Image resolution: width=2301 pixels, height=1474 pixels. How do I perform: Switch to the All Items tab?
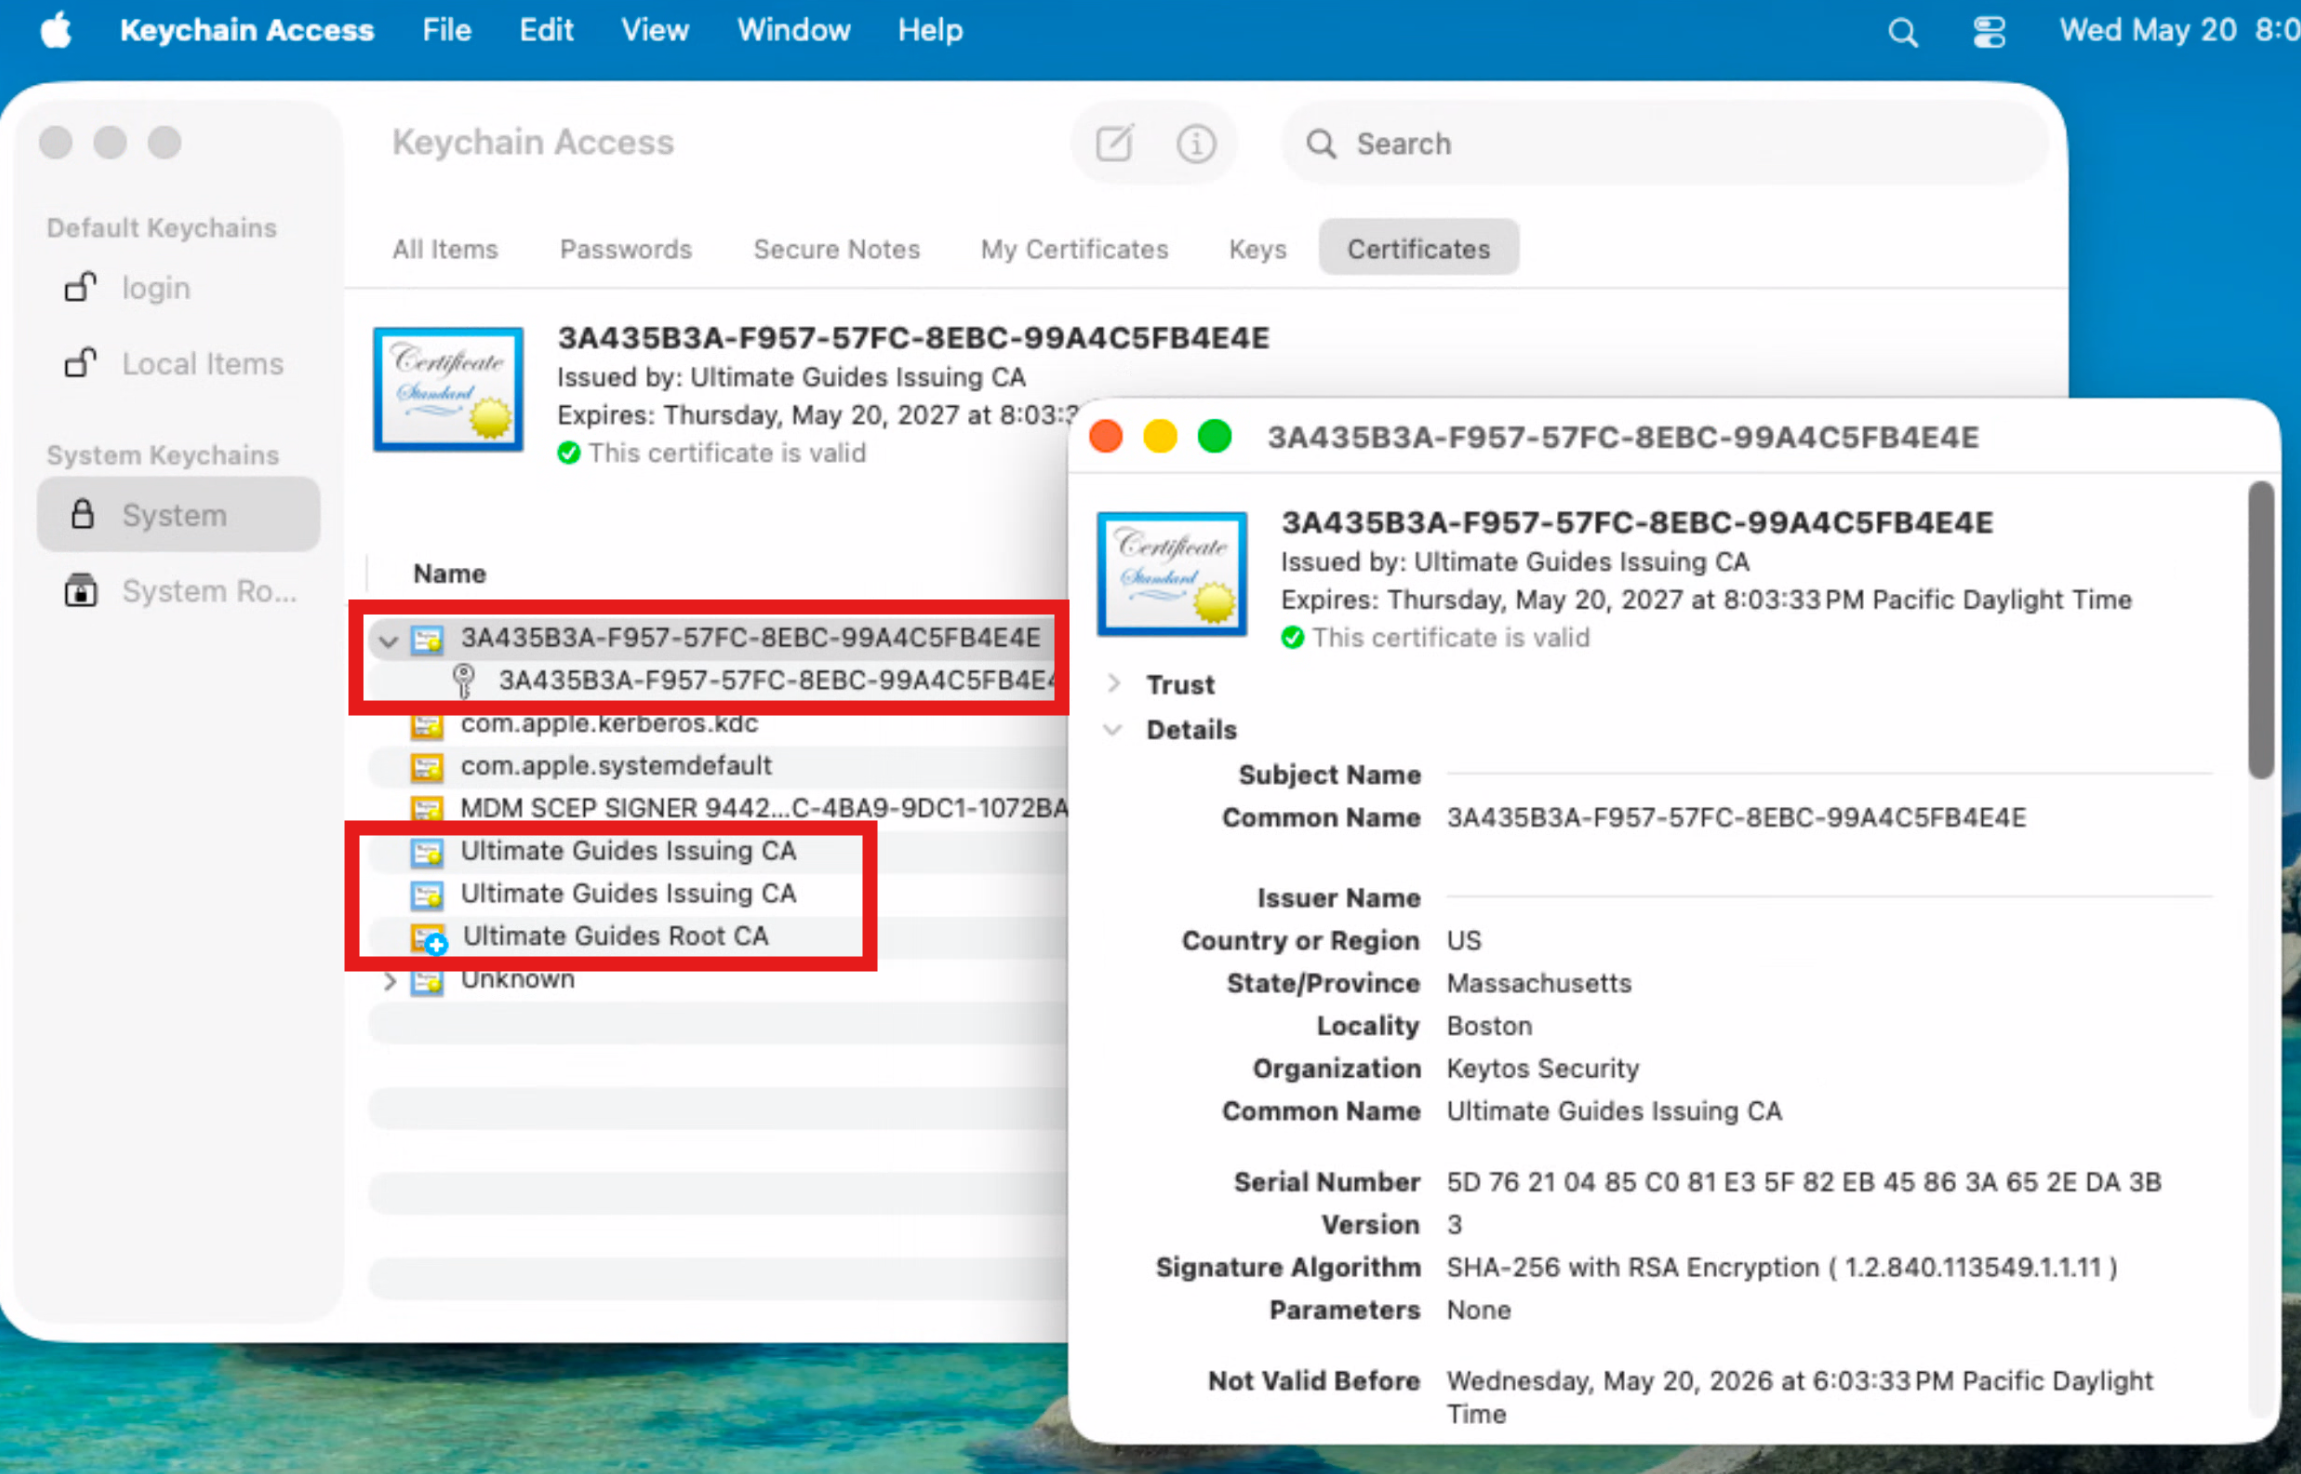click(x=445, y=249)
